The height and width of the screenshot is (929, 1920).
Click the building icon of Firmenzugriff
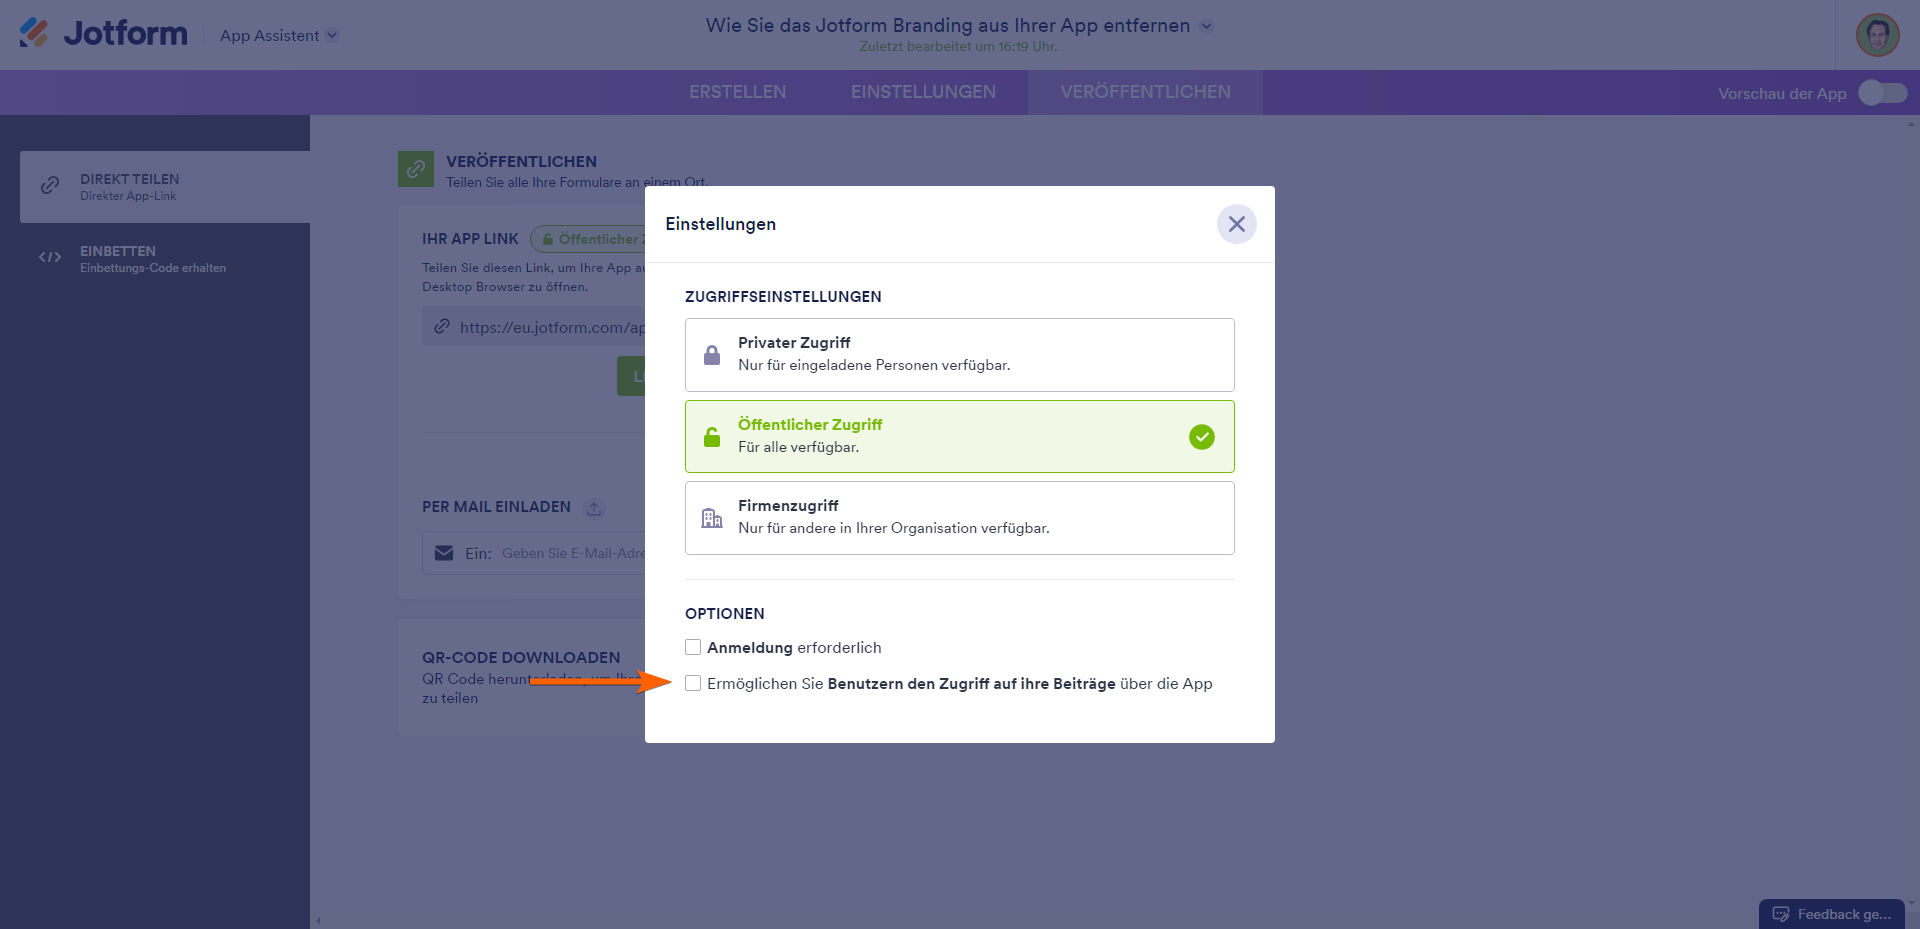pyautogui.click(x=712, y=518)
